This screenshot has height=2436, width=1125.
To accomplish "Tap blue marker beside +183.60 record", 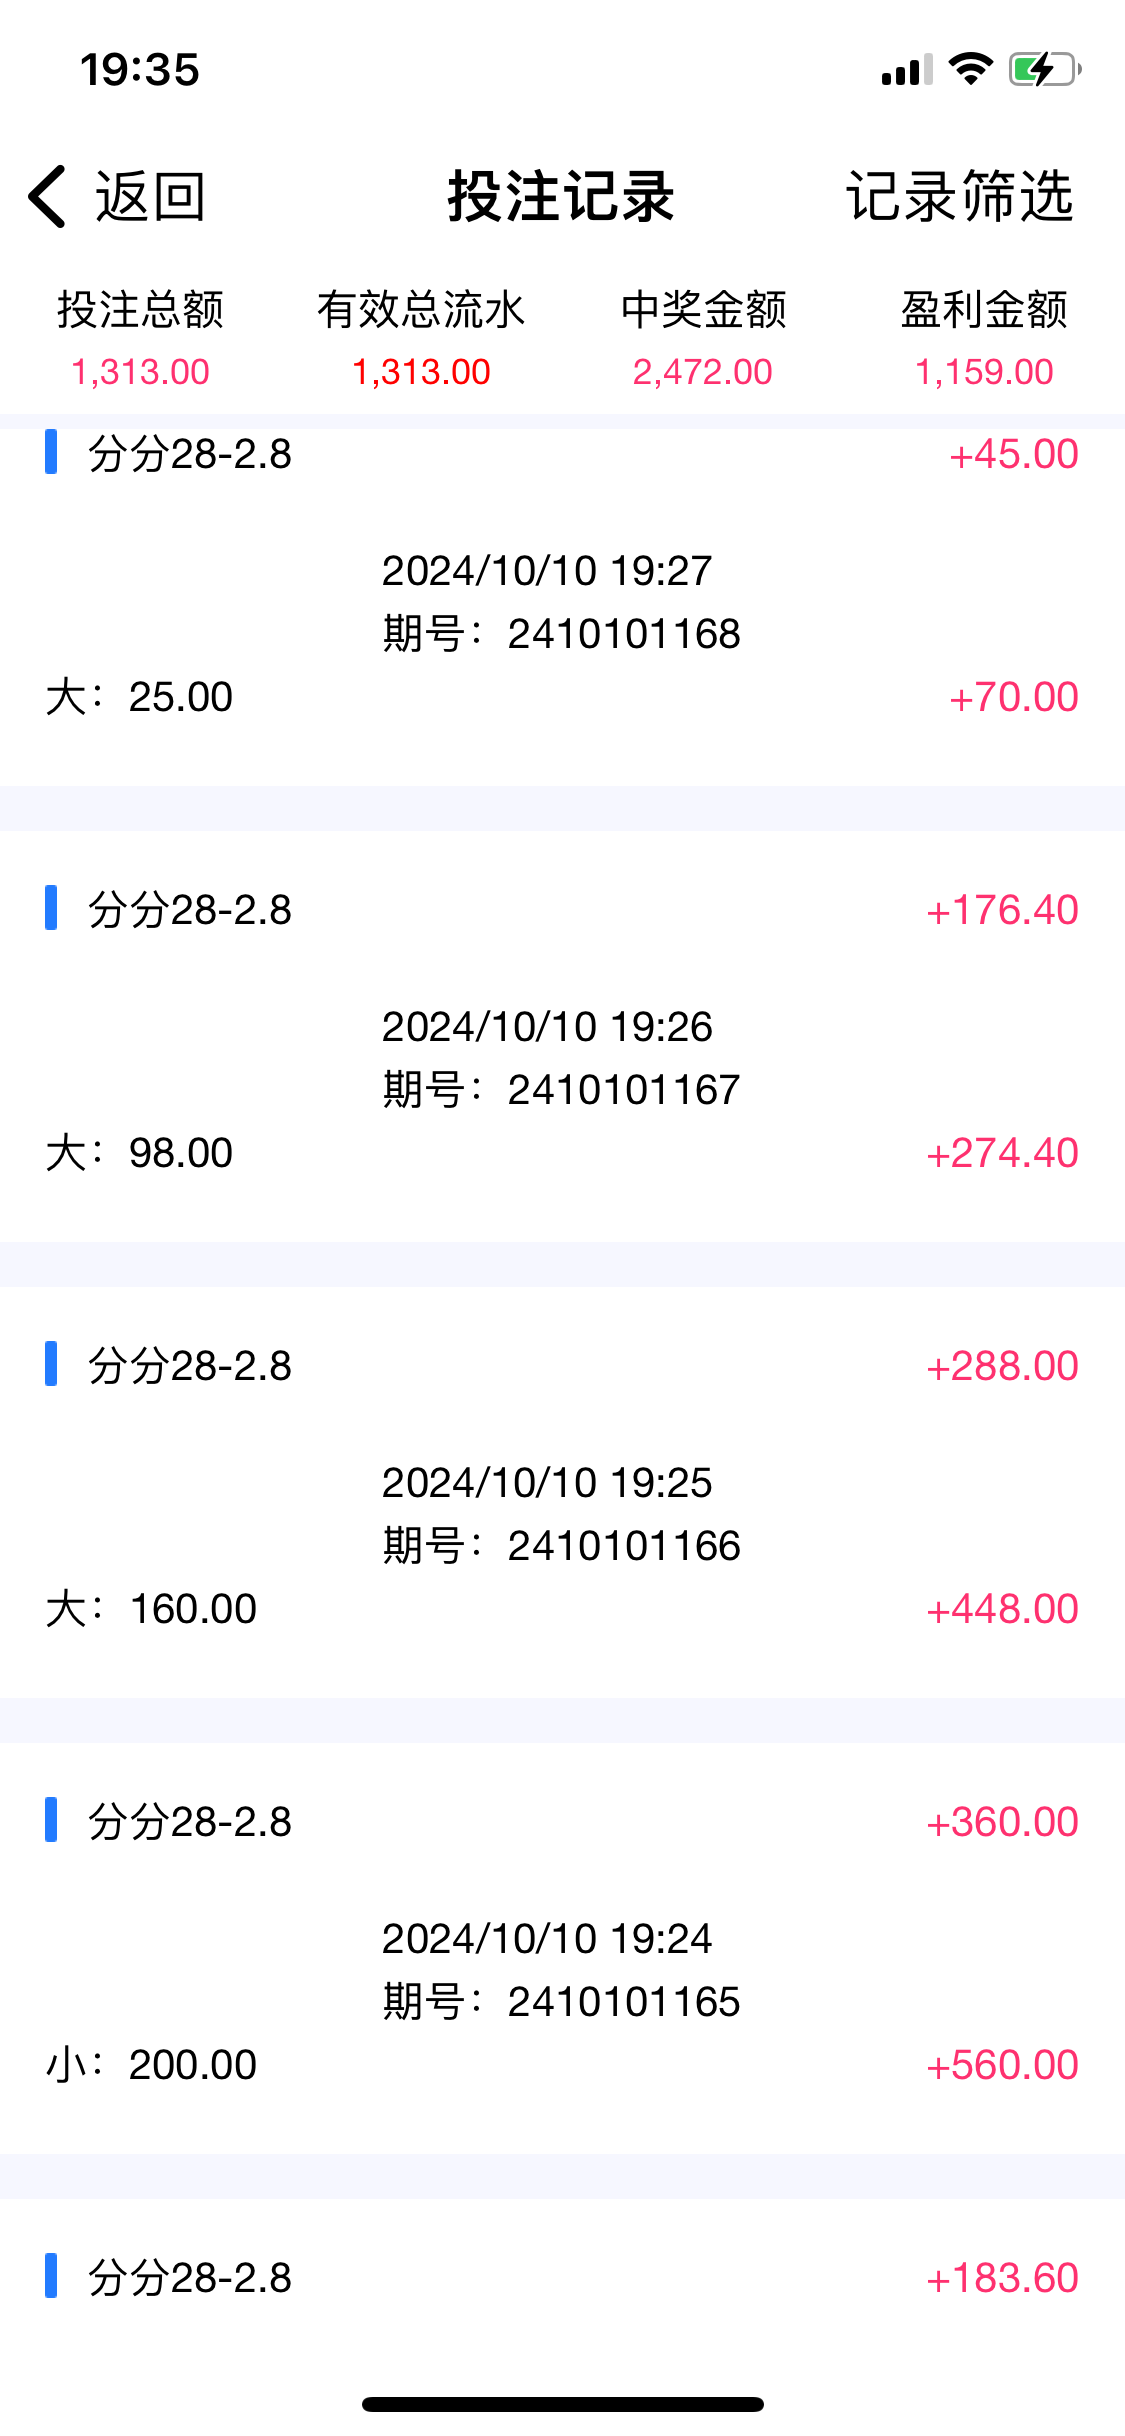I will coord(51,2276).
